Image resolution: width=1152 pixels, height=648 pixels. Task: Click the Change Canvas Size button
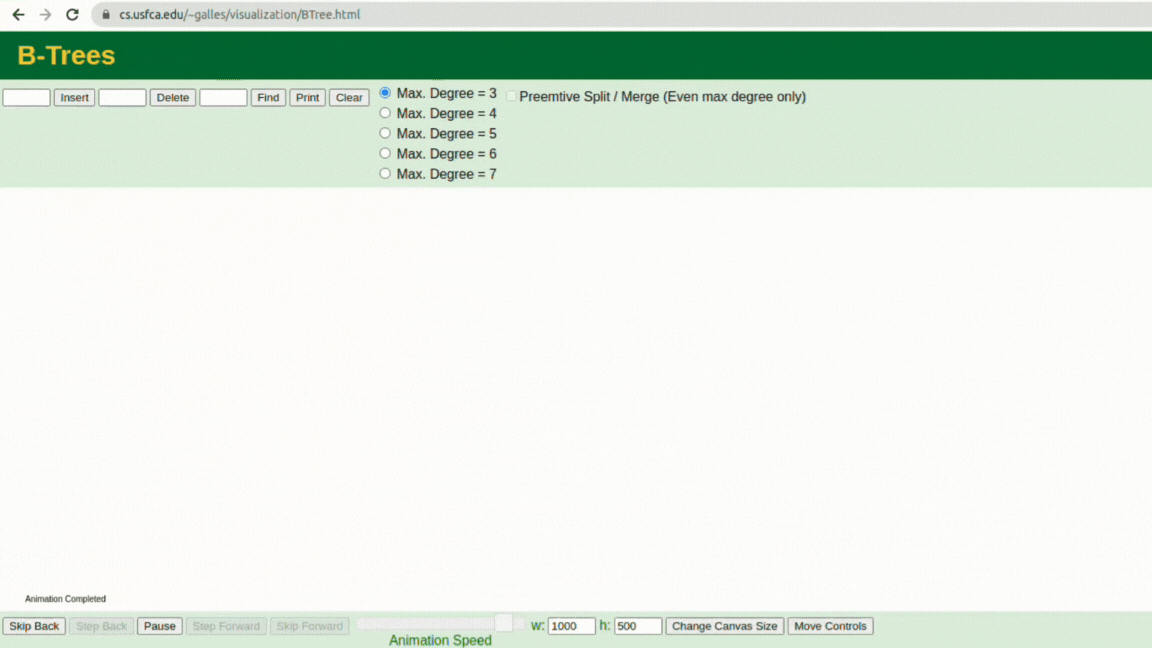click(x=724, y=626)
